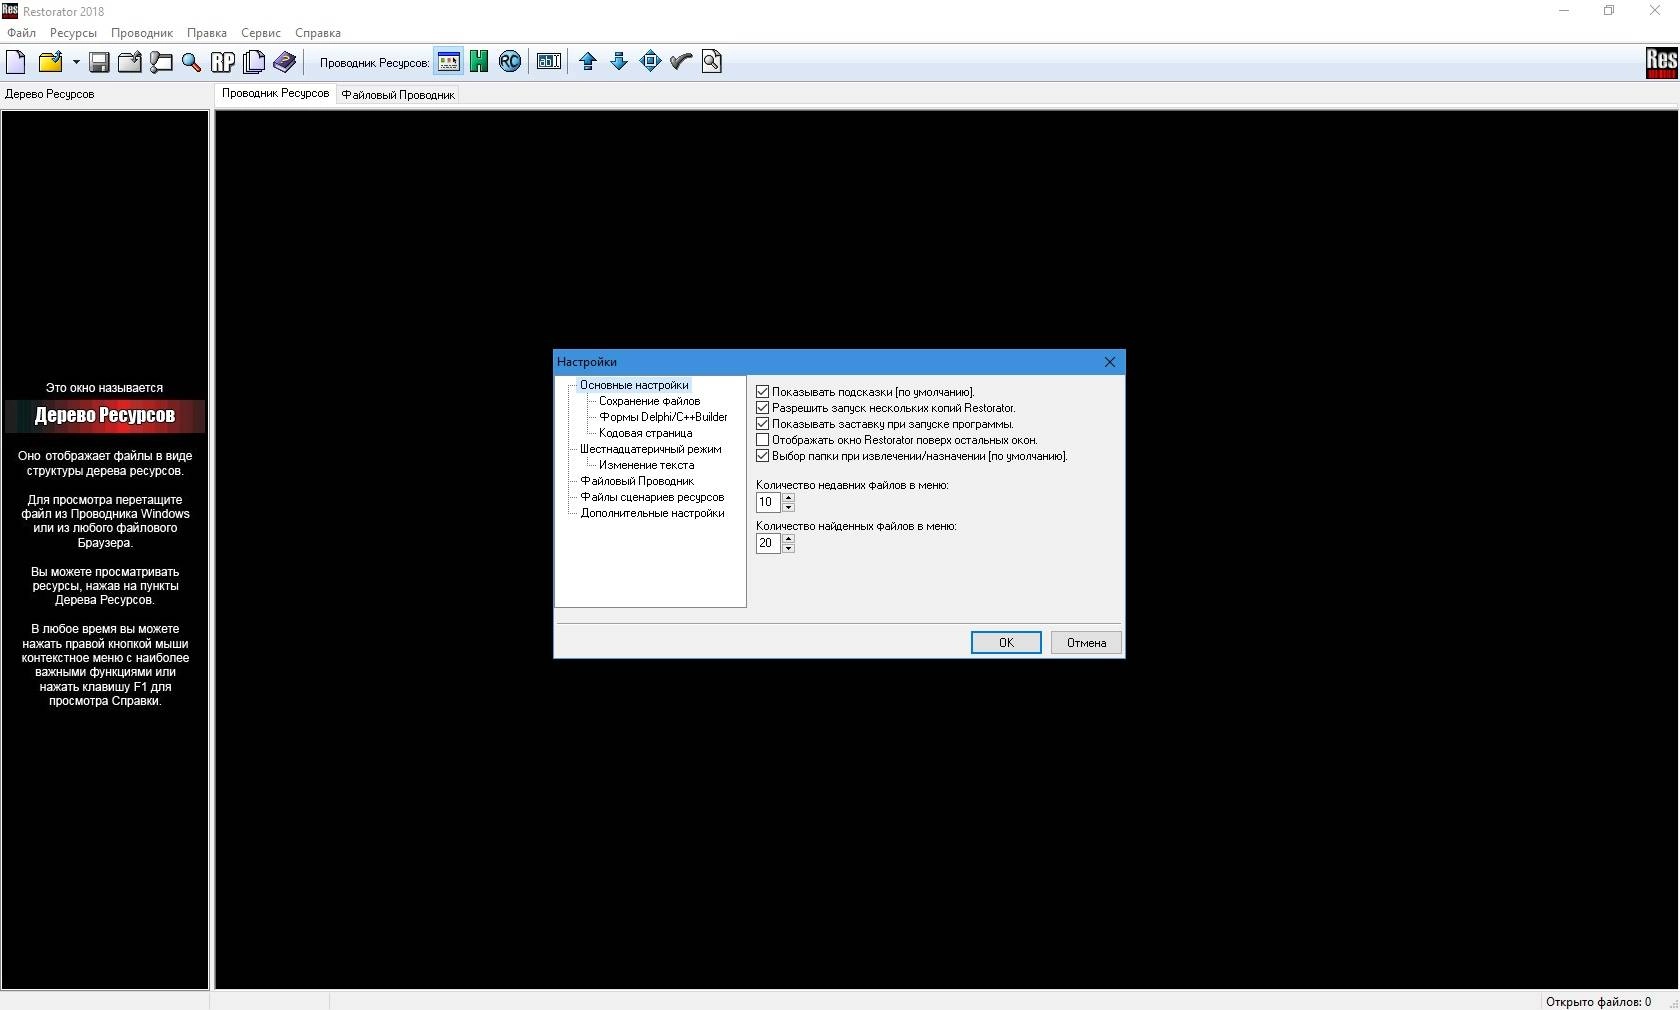This screenshot has width=1680, height=1010.
Task: Open the Проводник menu
Action: tap(142, 33)
